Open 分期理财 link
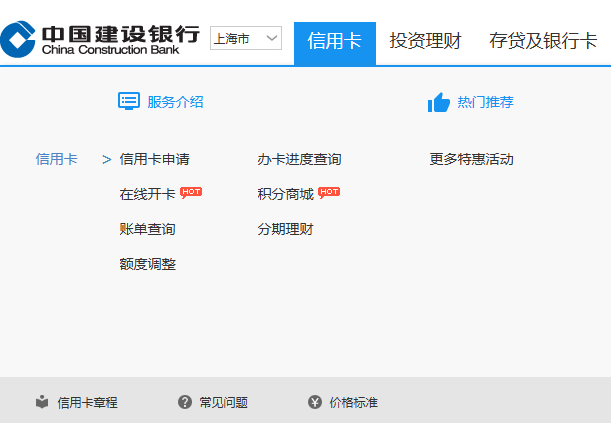The height and width of the screenshot is (423, 611). tap(285, 229)
